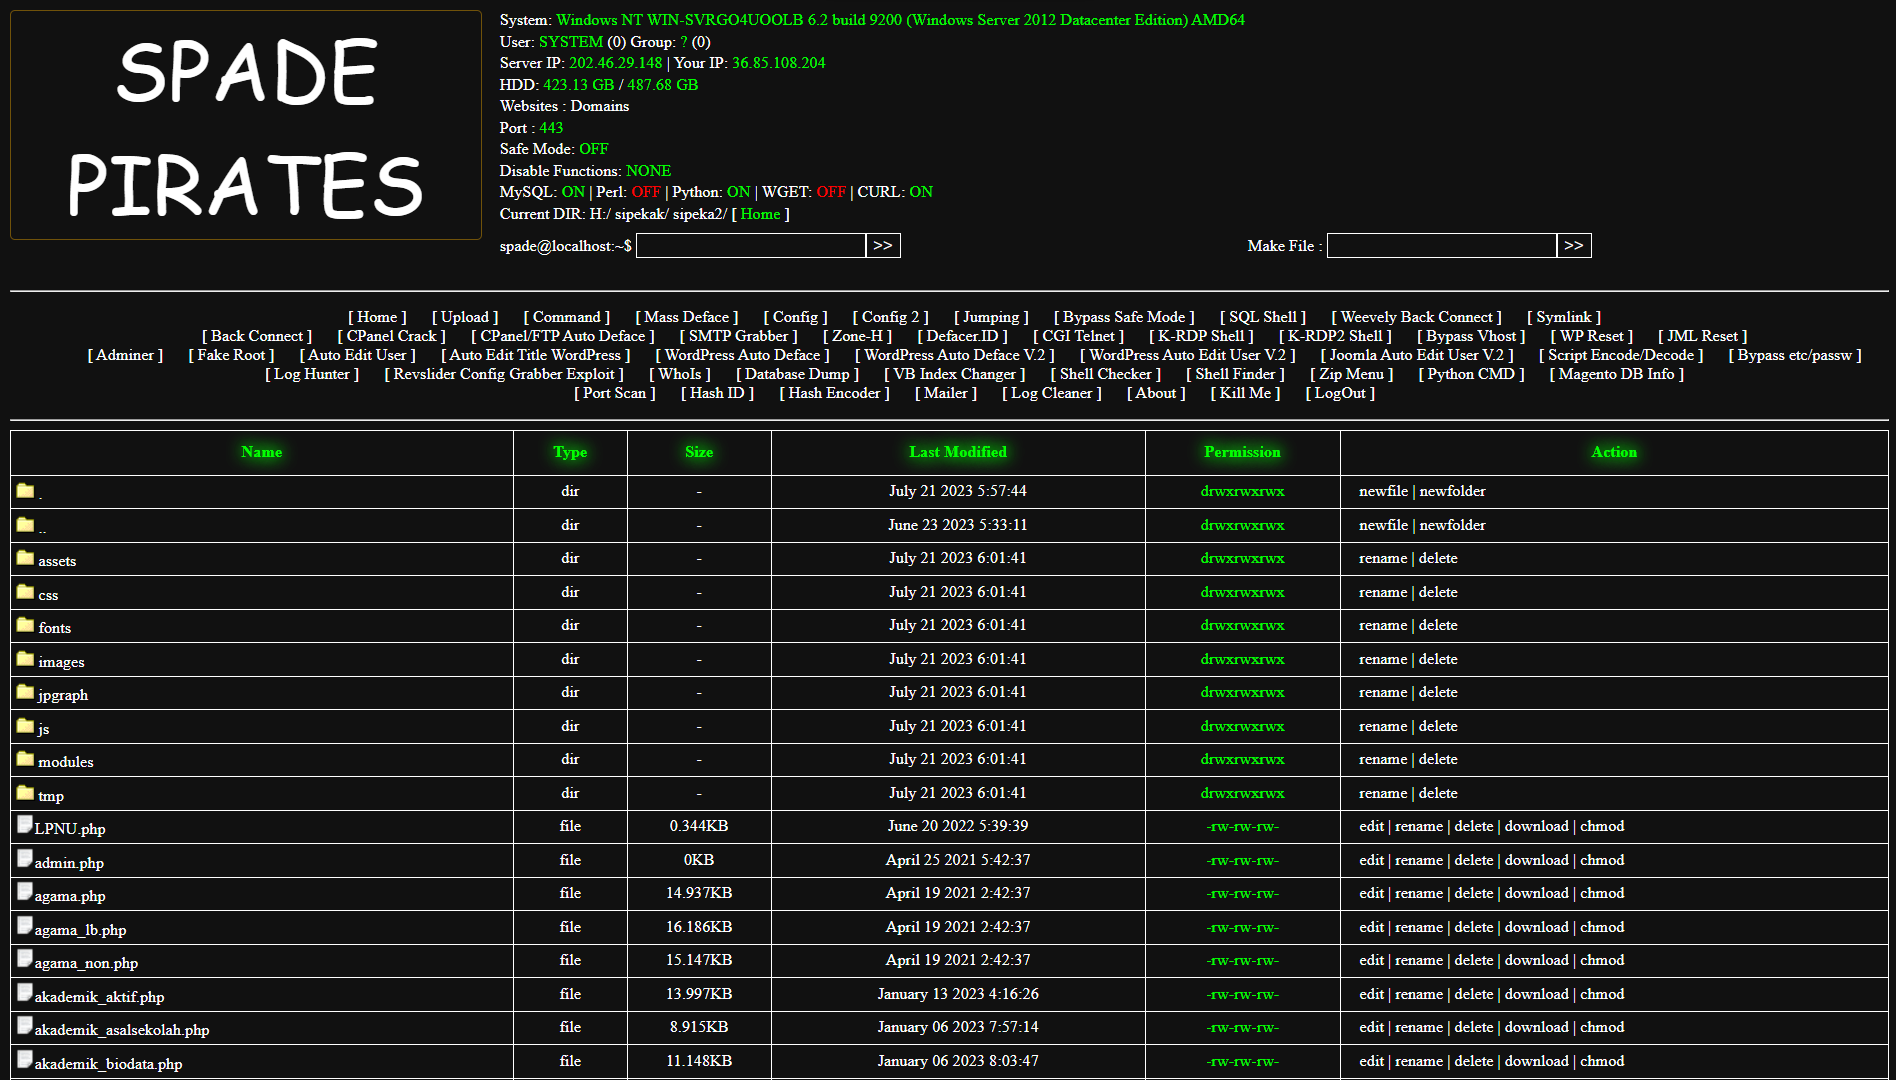Click the -rw-rw-rw- permission for LPNU.php

pyautogui.click(x=1242, y=826)
